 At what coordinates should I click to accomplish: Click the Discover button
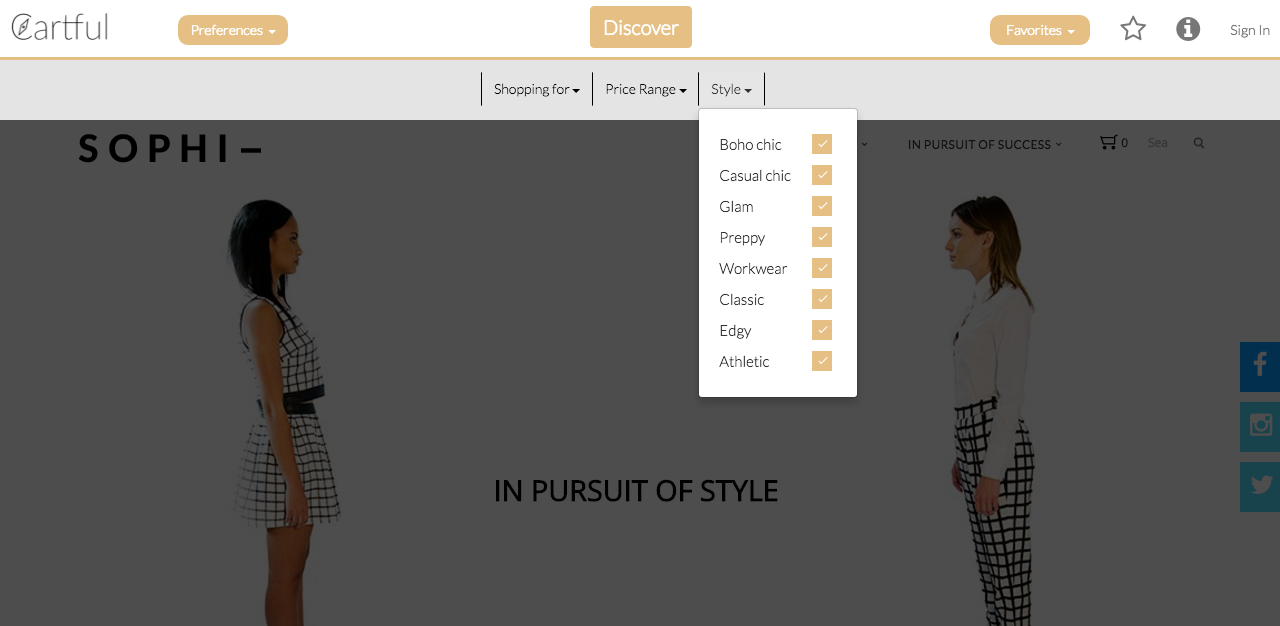[641, 27]
